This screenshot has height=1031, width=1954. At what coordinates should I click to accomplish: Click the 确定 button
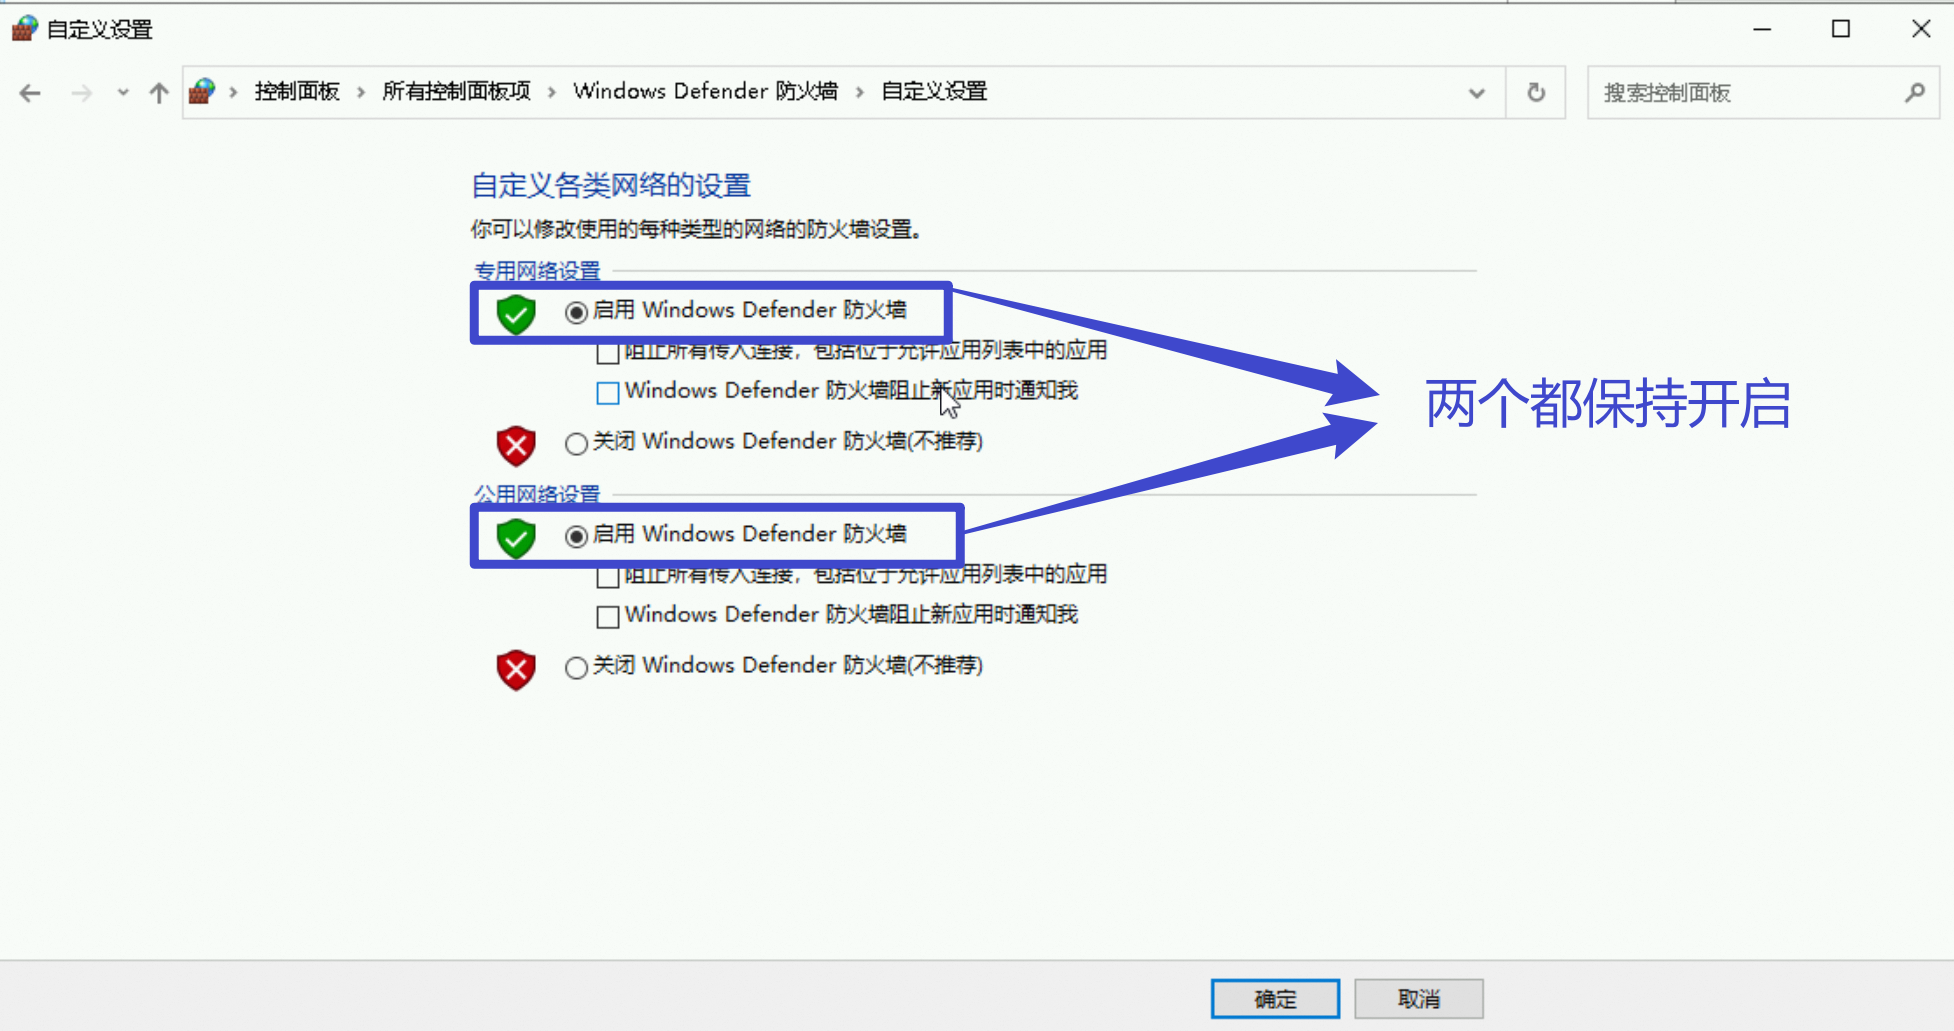(x=1275, y=999)
